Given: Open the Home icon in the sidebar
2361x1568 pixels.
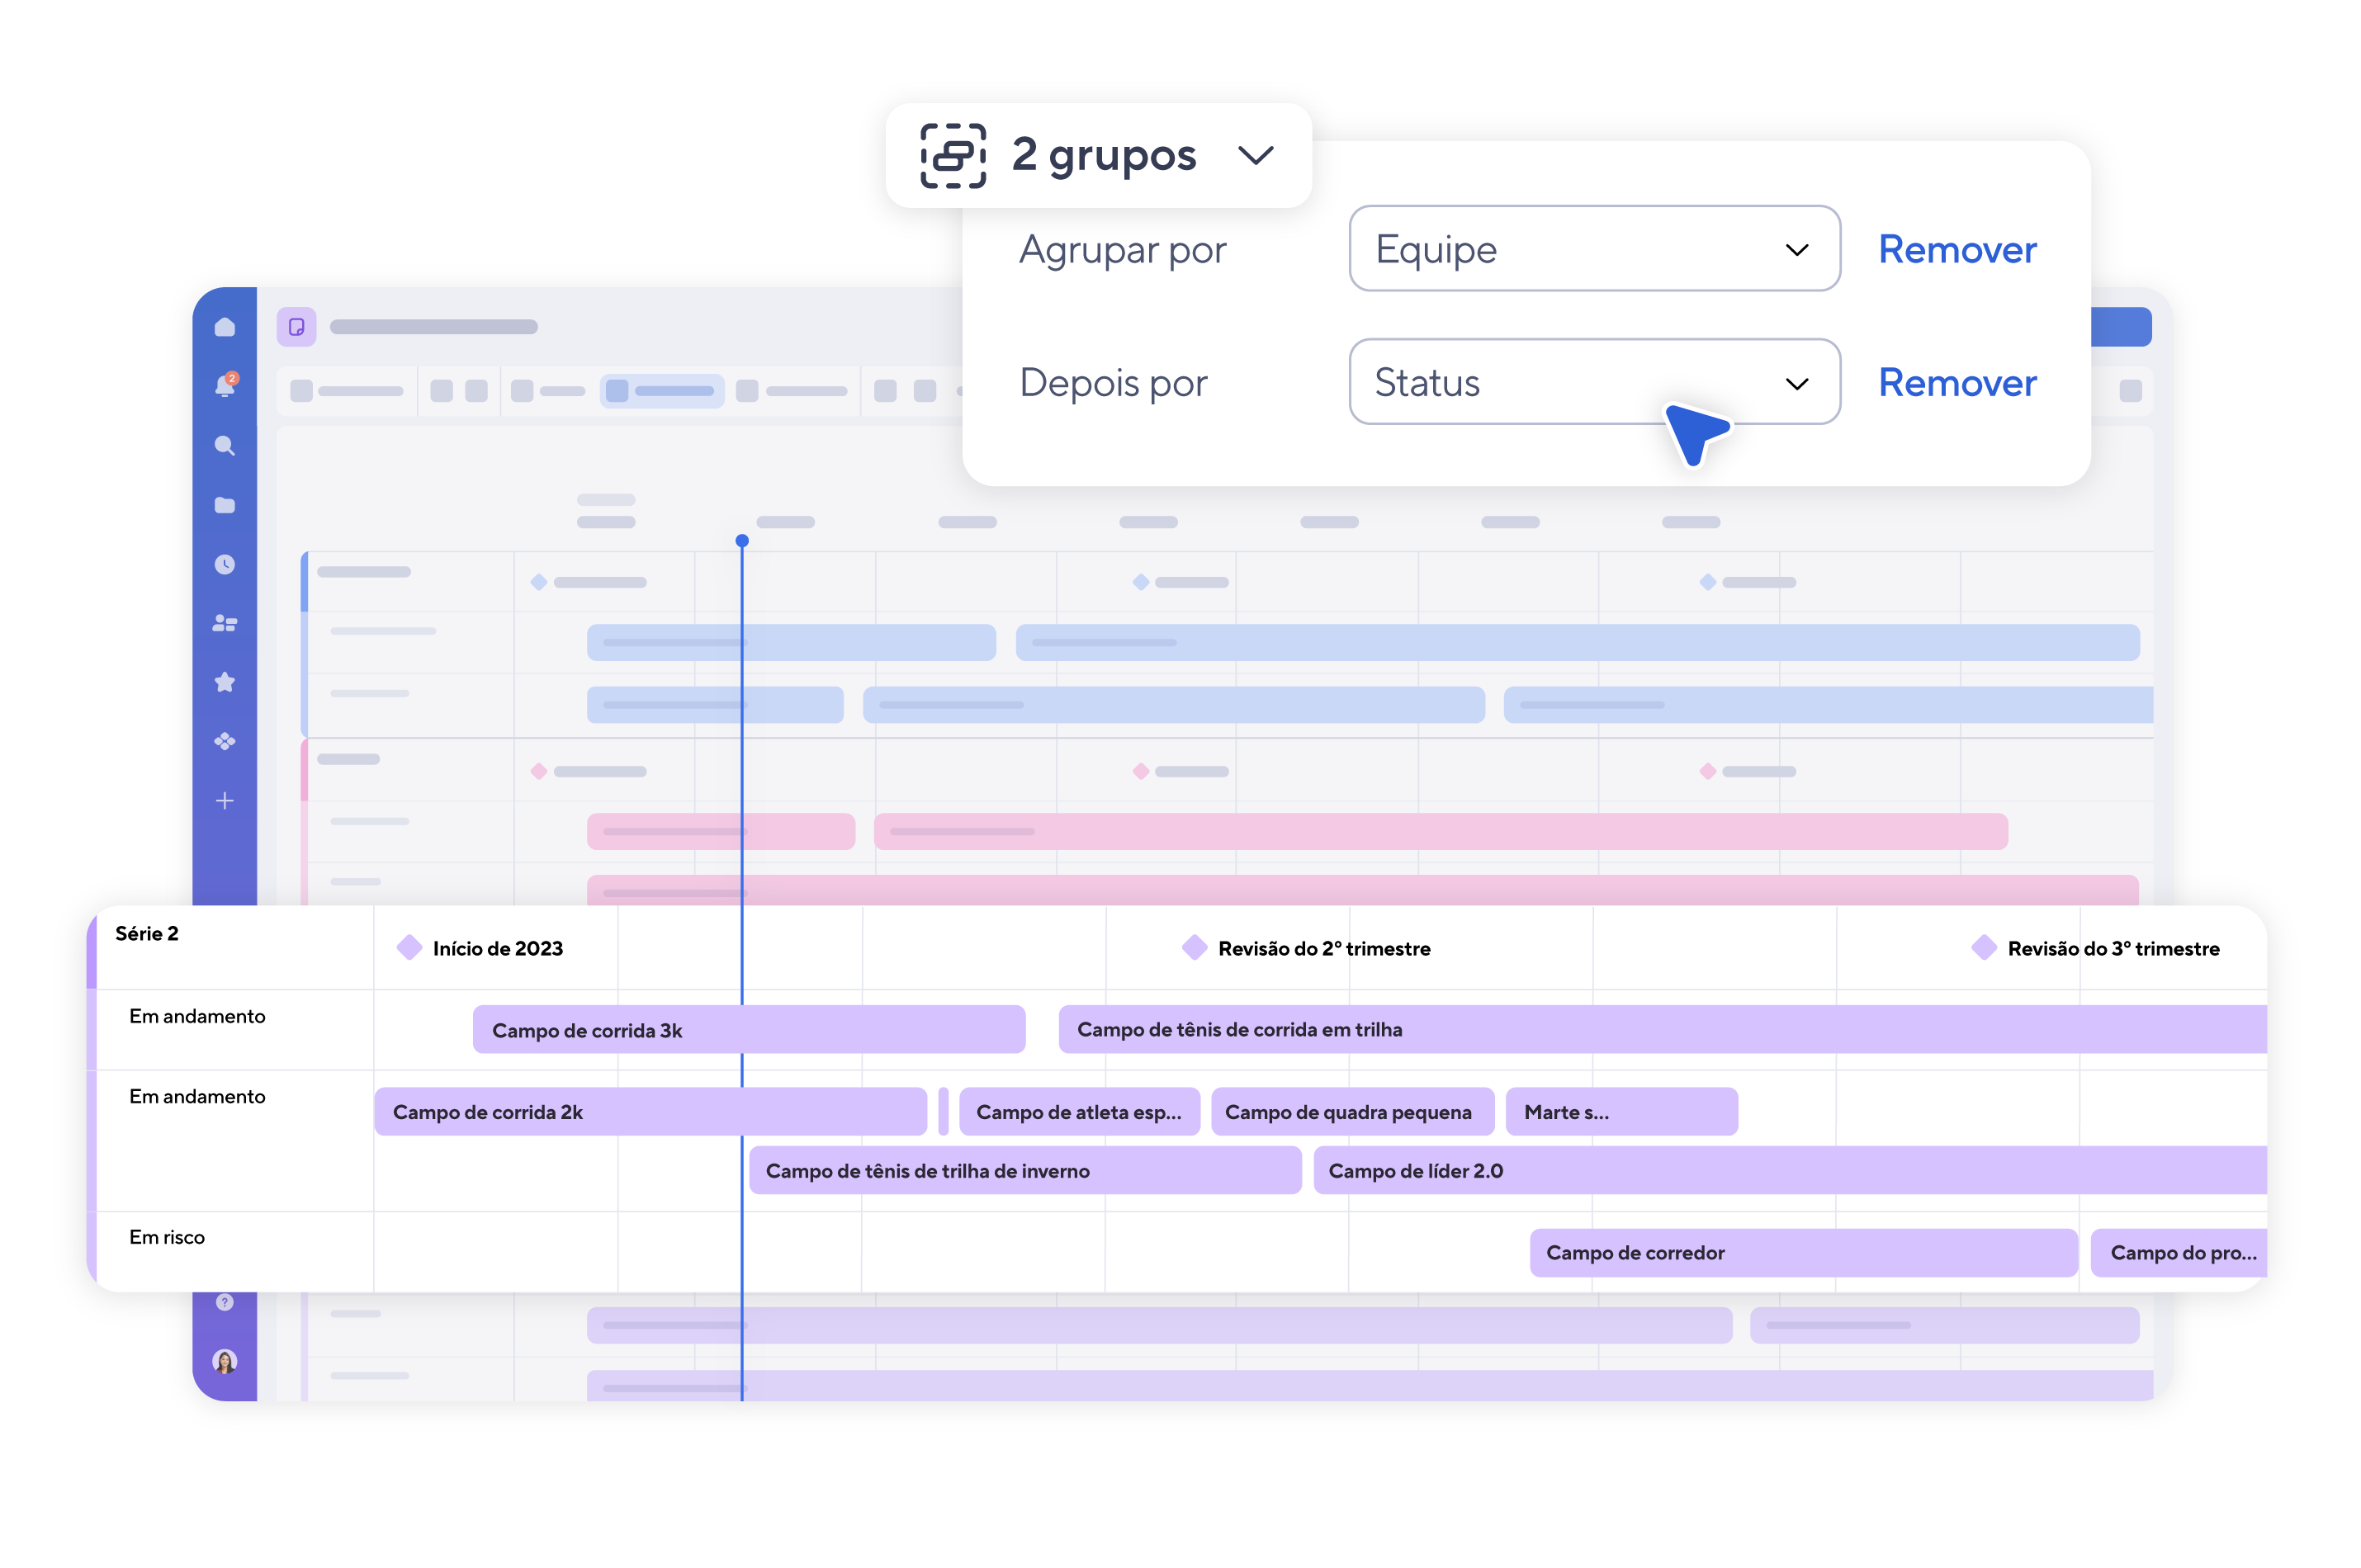Looking at the screenshot, I should click(x=225, y=326).
